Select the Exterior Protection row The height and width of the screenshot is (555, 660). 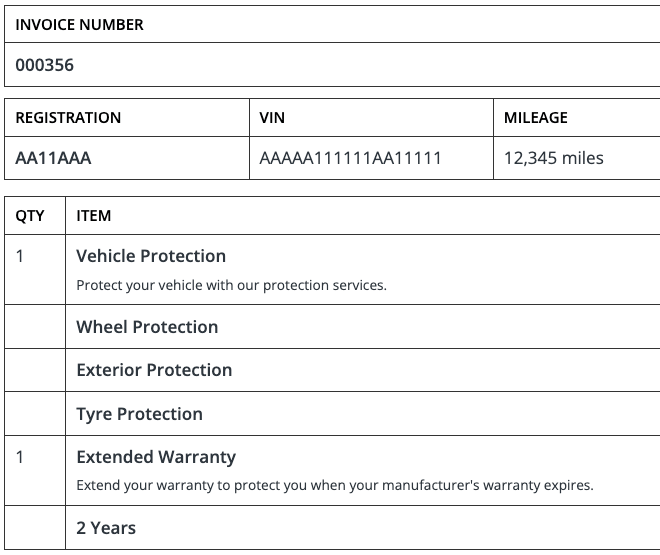(x=154, y=370)
